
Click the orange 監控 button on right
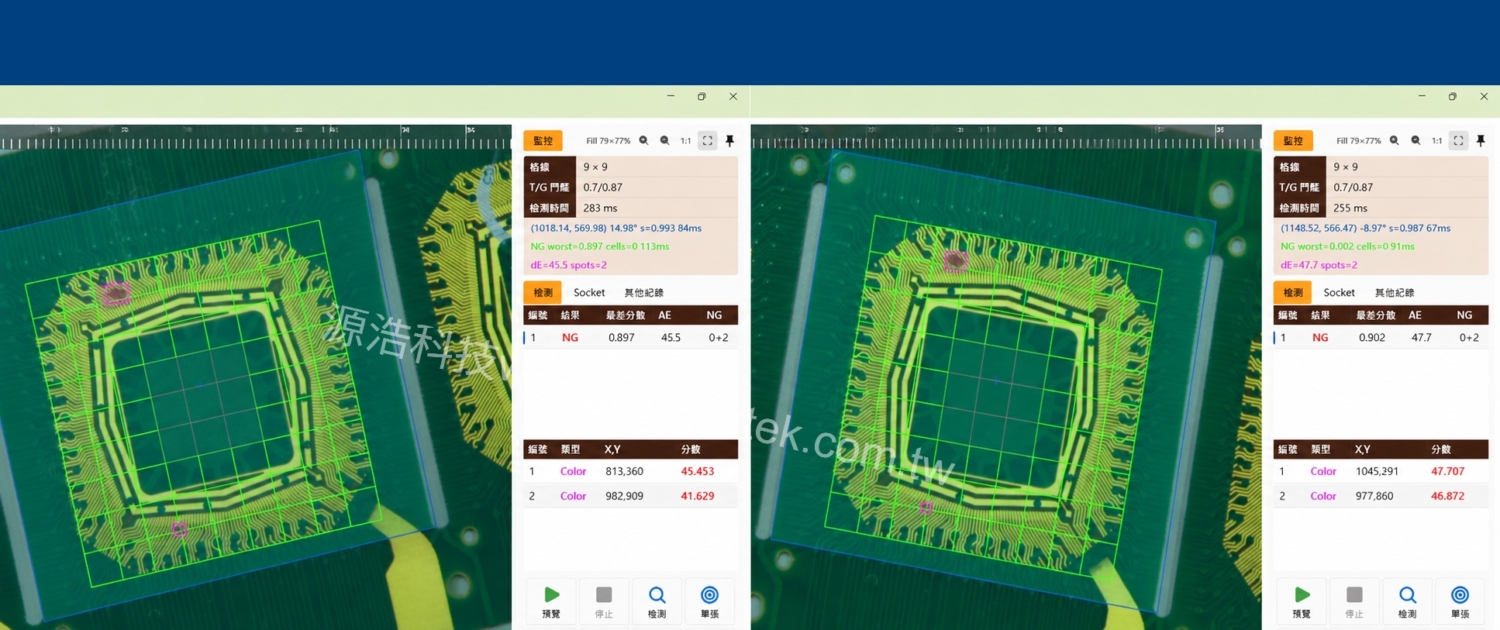[1293, 141]
